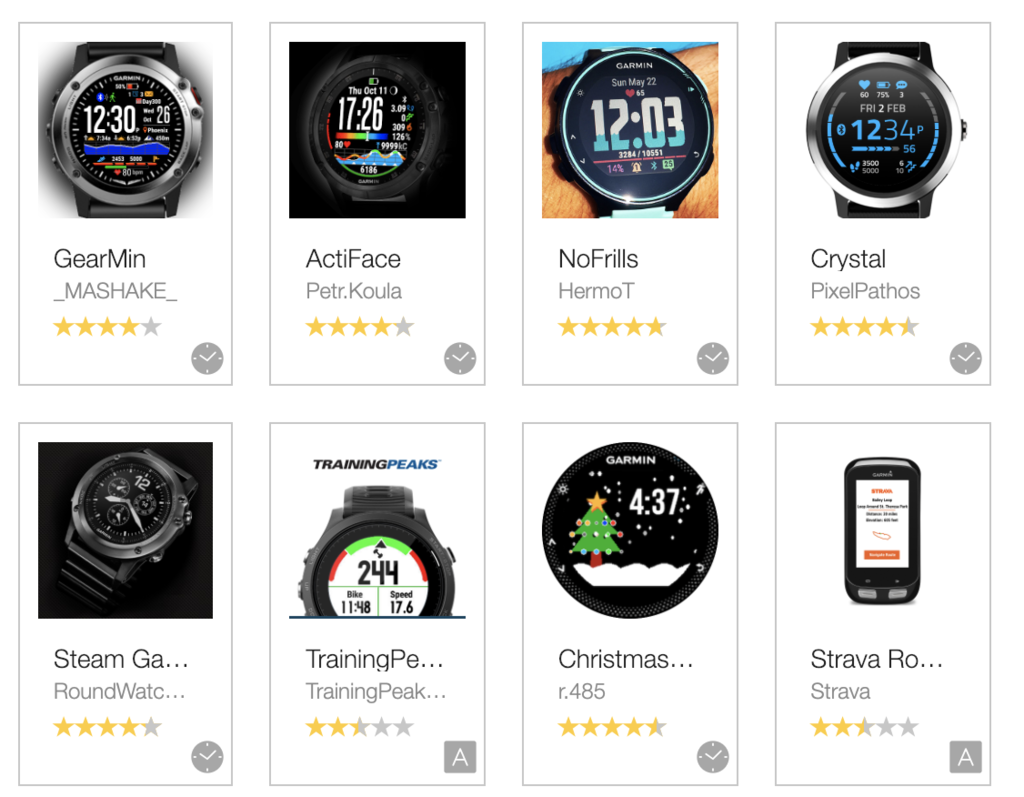Open the Crystal watch face image
1024x797 pixels.
point(883,130)
